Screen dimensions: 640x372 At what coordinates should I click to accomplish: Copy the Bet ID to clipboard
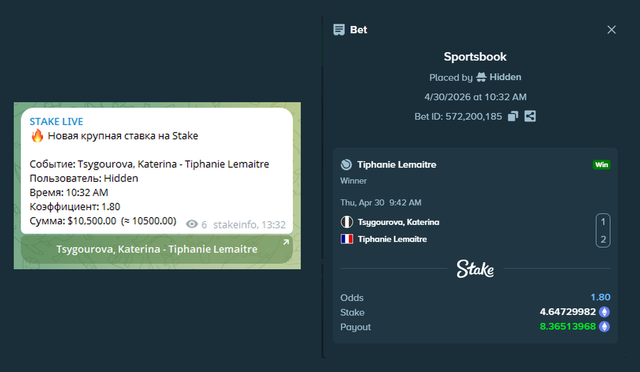click(513, 116)
